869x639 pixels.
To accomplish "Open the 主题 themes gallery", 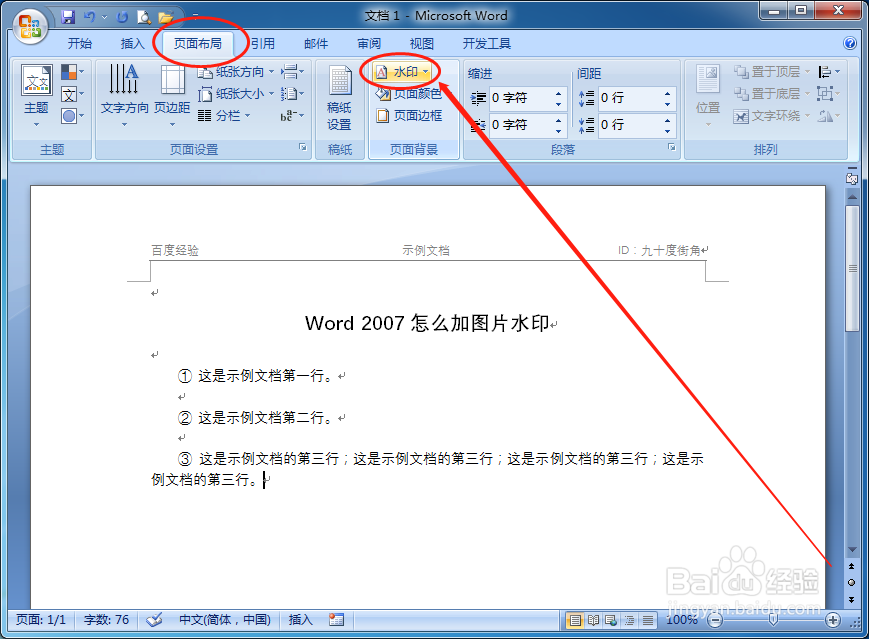I will [x=37, y=95].
